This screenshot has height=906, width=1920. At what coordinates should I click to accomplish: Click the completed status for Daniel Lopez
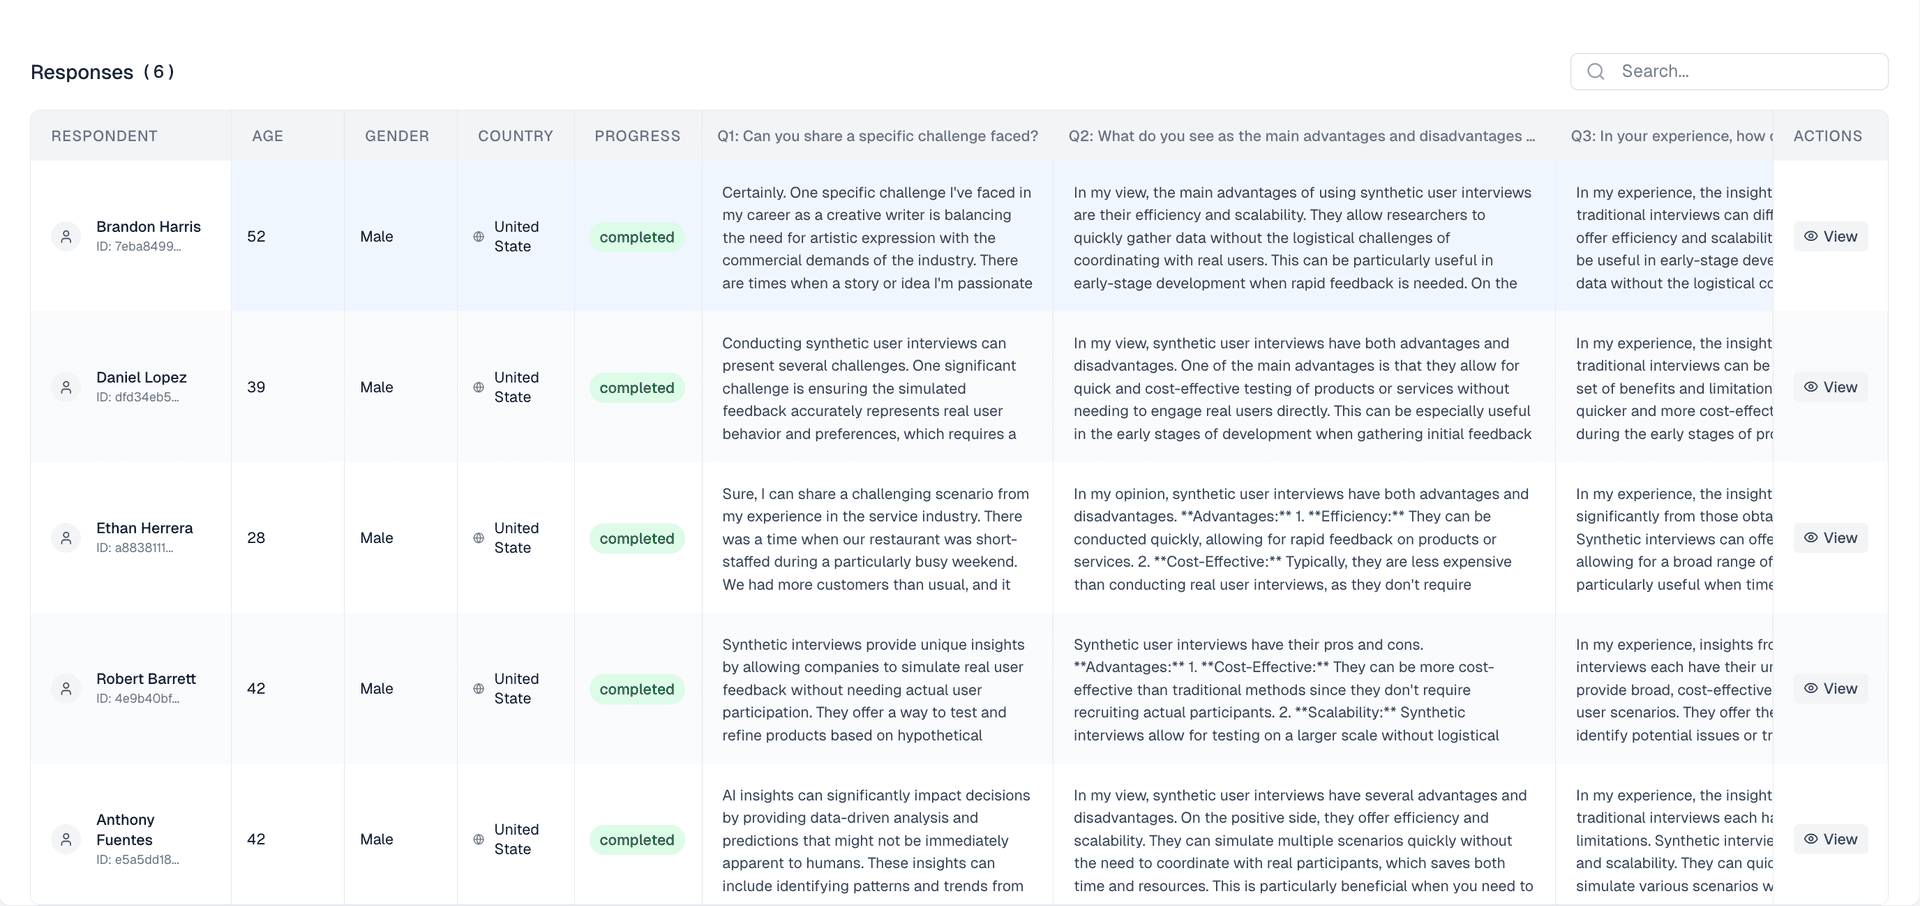click(x=636, y=387)
